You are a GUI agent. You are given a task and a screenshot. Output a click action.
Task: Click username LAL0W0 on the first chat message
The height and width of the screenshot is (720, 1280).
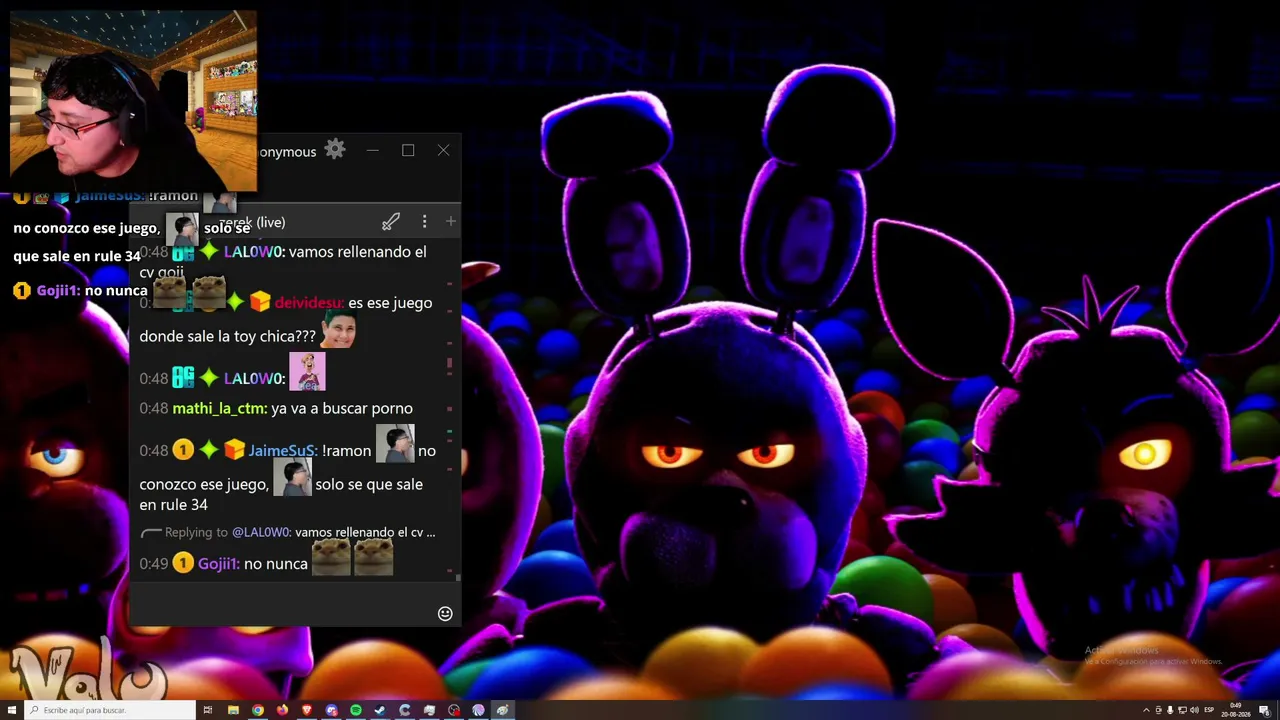pyautogui.click(x=253, y=252)
